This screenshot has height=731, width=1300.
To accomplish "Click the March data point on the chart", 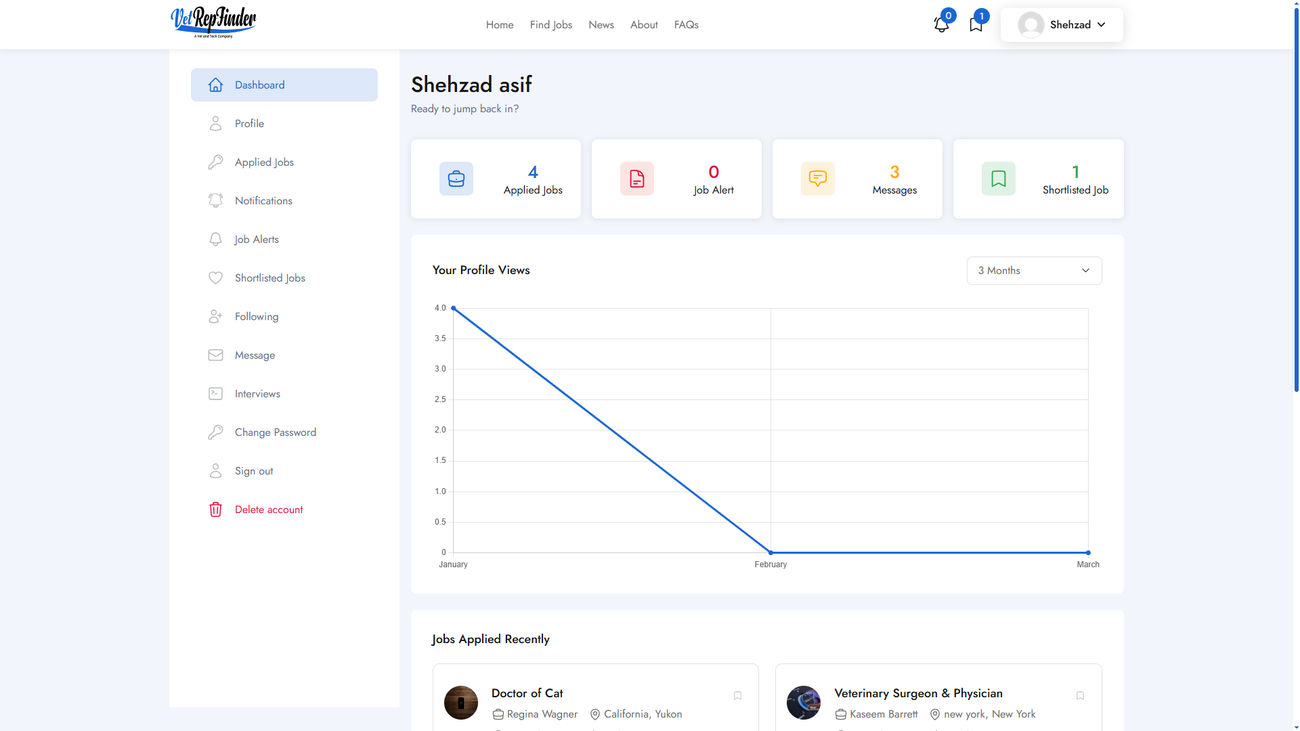I will (x=1088, y=552).
